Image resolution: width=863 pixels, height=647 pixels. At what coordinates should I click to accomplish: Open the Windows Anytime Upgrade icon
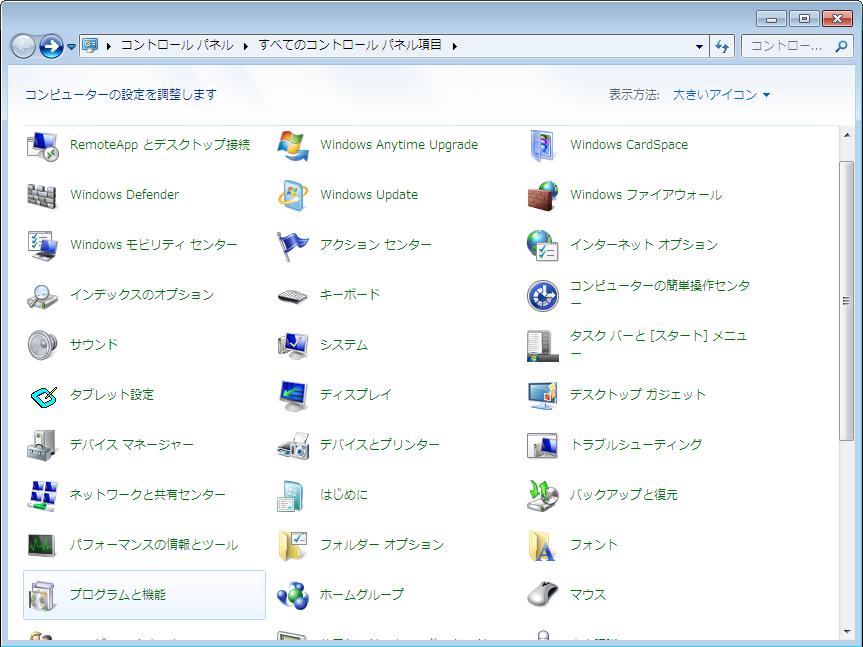[x=293, y=146]
